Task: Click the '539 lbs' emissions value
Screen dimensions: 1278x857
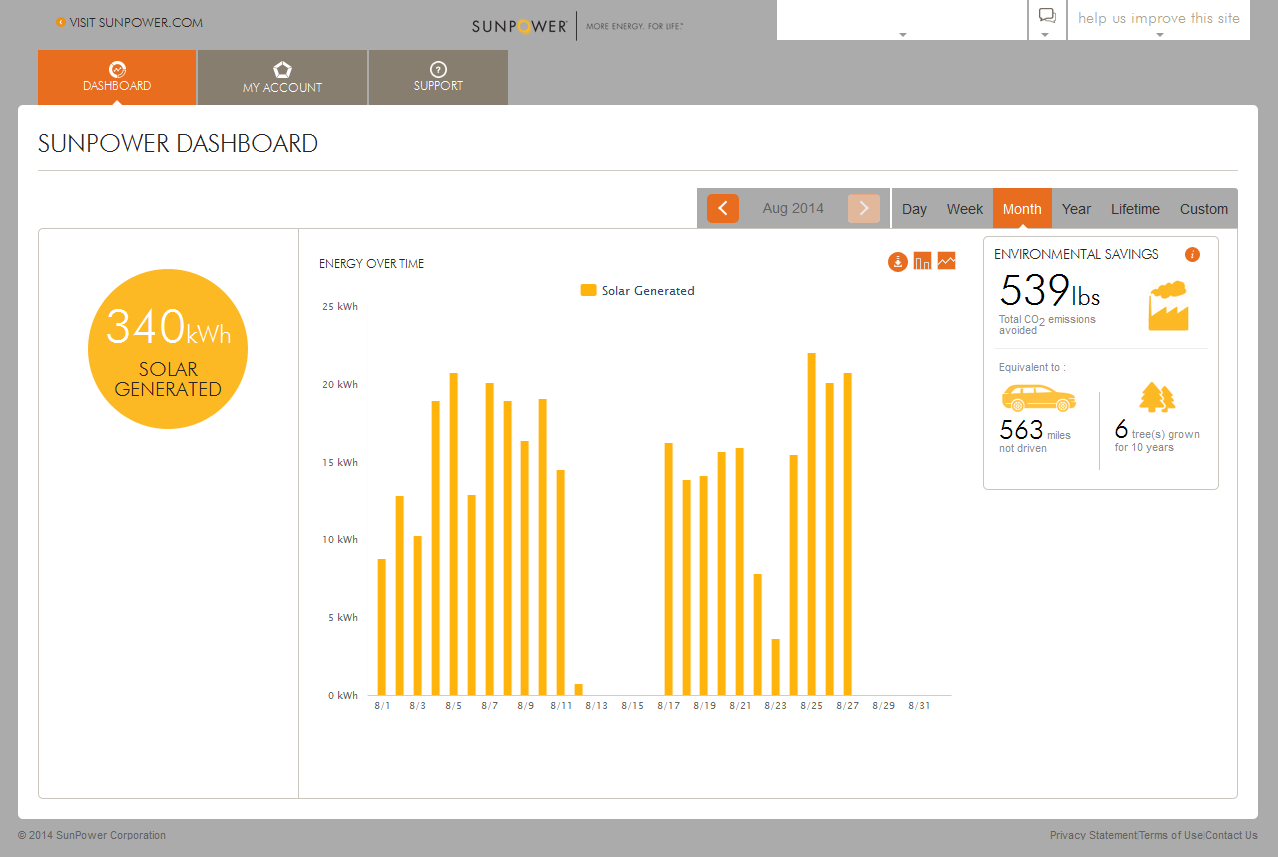Action: 1050,291
